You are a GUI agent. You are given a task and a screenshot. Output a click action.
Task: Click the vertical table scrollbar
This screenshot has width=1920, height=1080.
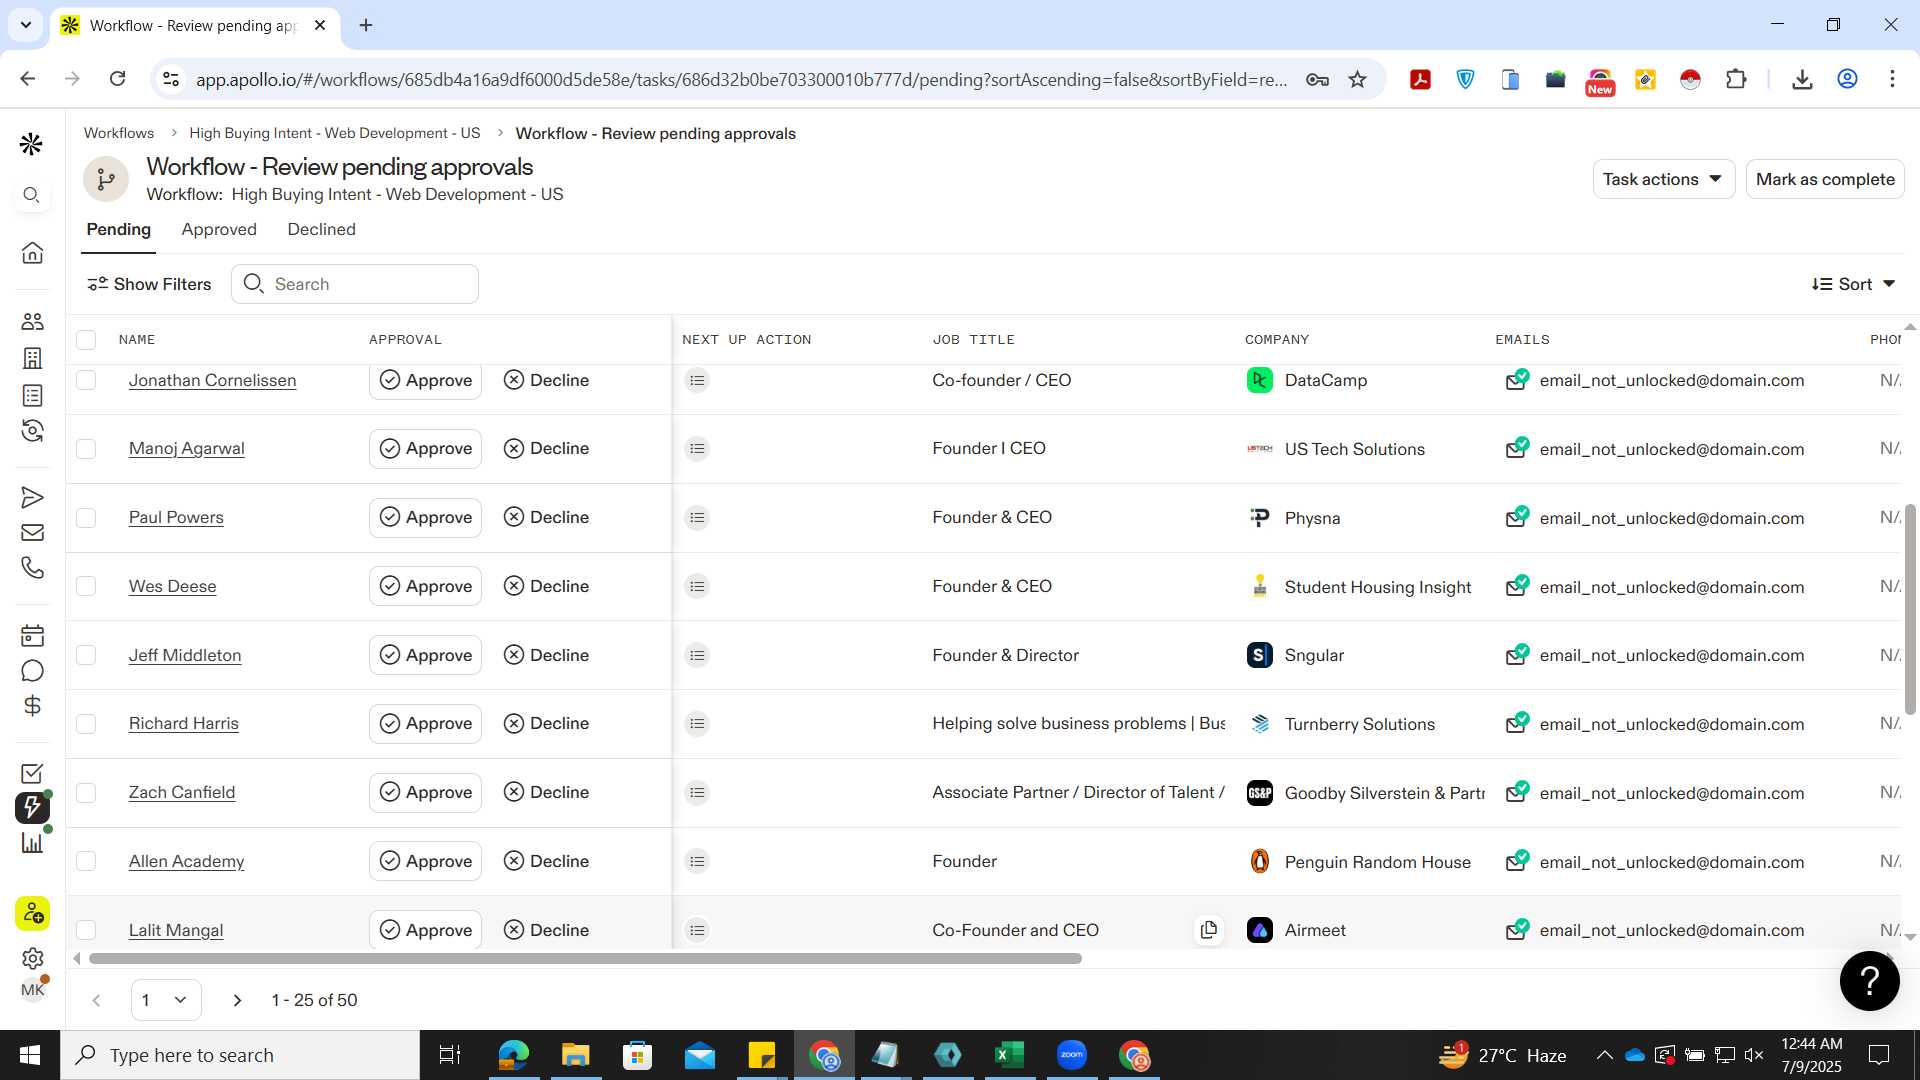pos(1910,609)
